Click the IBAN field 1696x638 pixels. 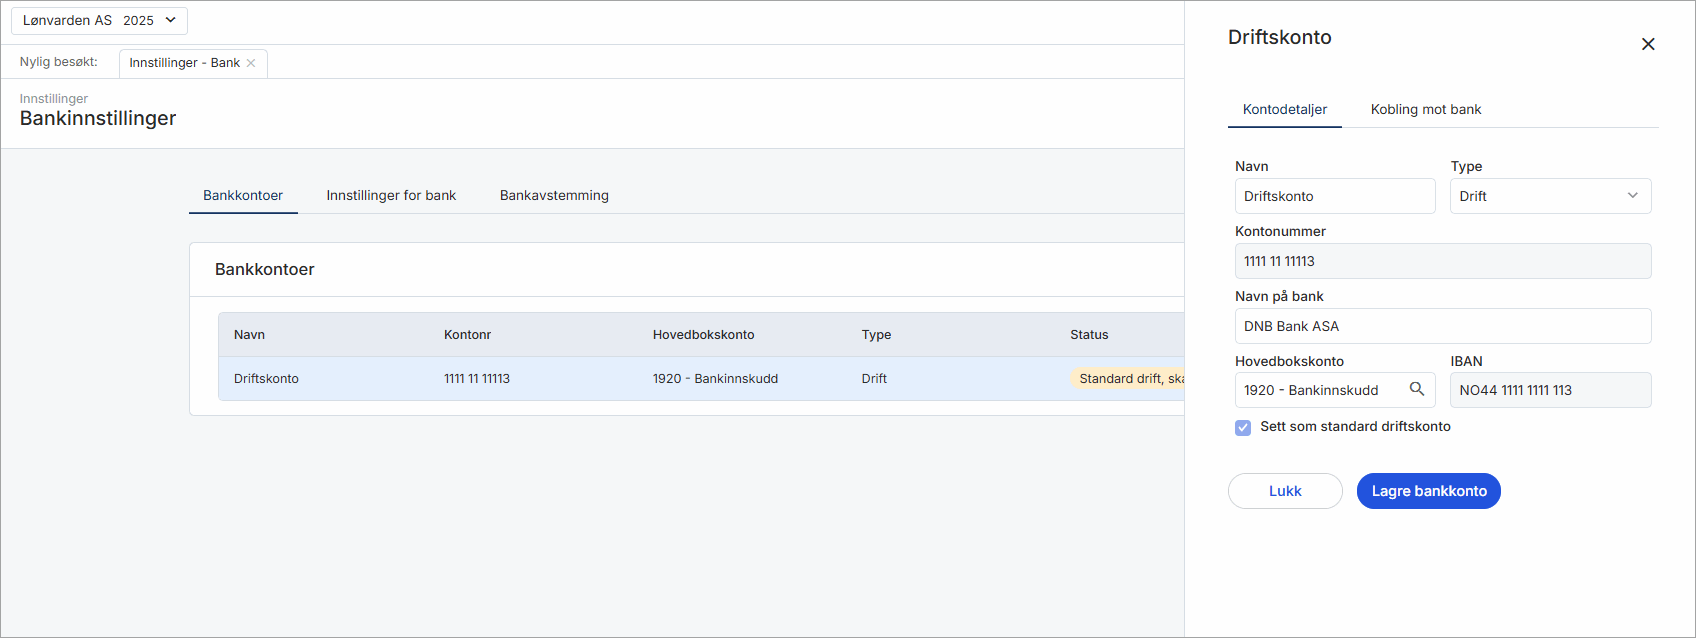coord(1549,390)
